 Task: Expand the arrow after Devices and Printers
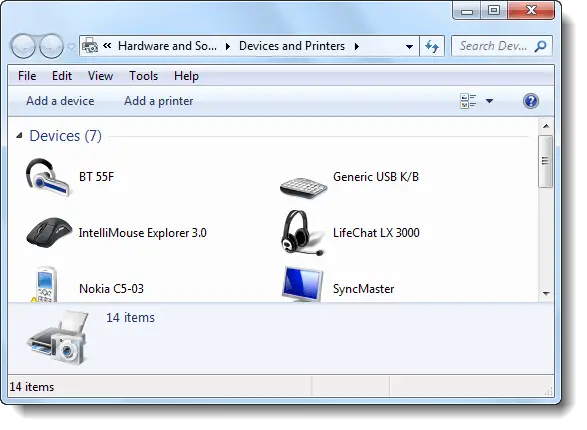coord(357,46)
